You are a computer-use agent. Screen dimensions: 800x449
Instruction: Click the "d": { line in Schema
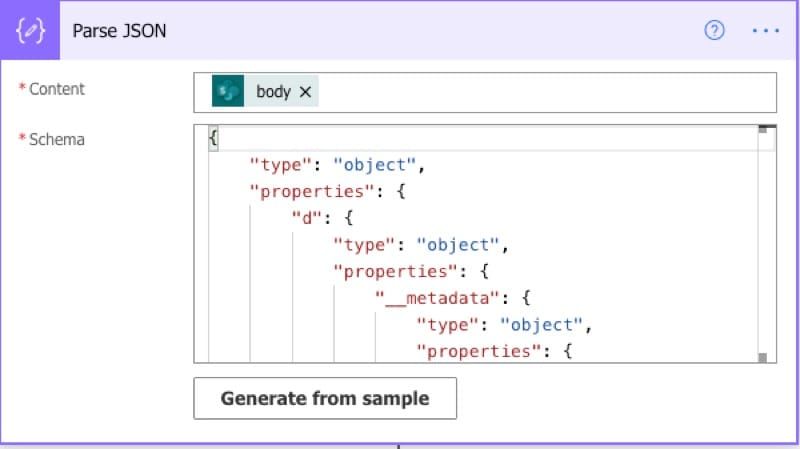point(322,217)
